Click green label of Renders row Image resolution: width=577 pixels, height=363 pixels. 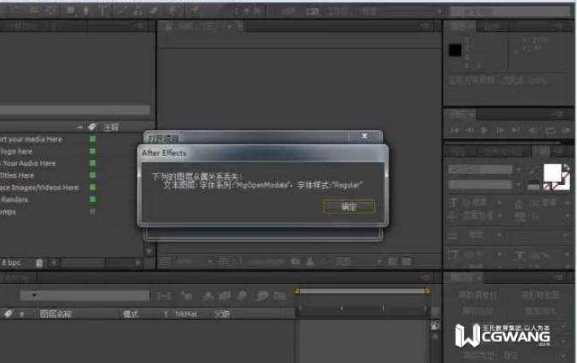point(92,199)
